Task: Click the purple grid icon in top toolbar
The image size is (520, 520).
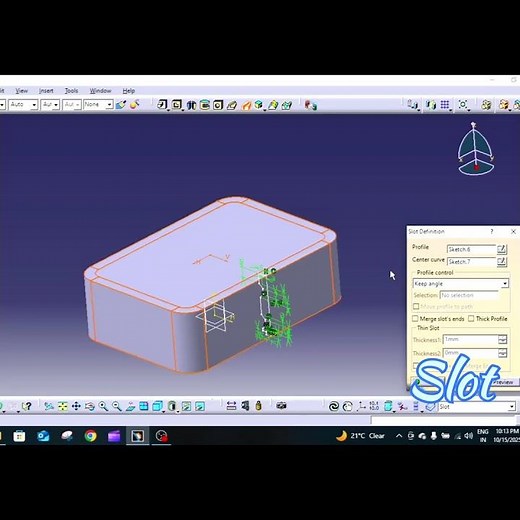Action: coord(445,105)
